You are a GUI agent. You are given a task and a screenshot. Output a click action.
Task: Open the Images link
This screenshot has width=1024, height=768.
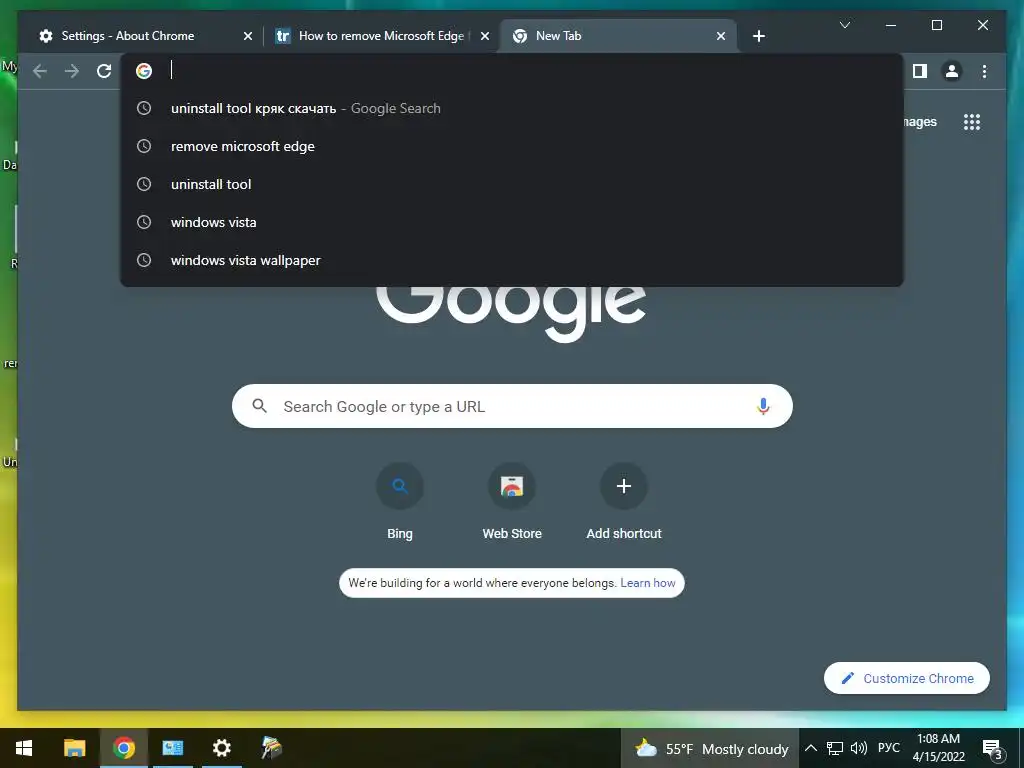click(x=920, y=121)
